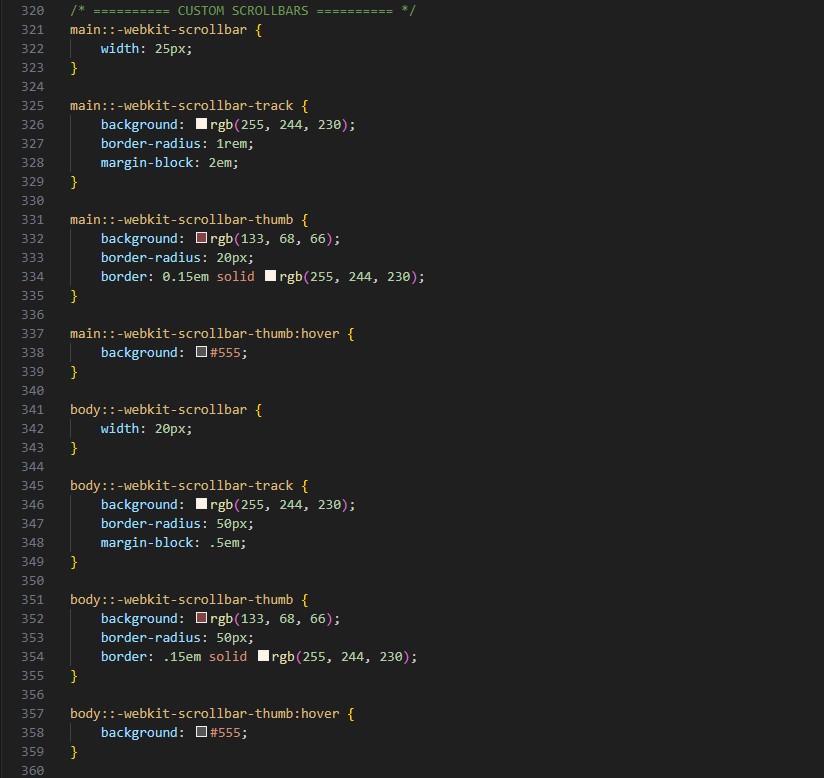Image resolution: width=824 pixels, height=778 pixels.
Task: Click line number 360
Action: (33, 771)
